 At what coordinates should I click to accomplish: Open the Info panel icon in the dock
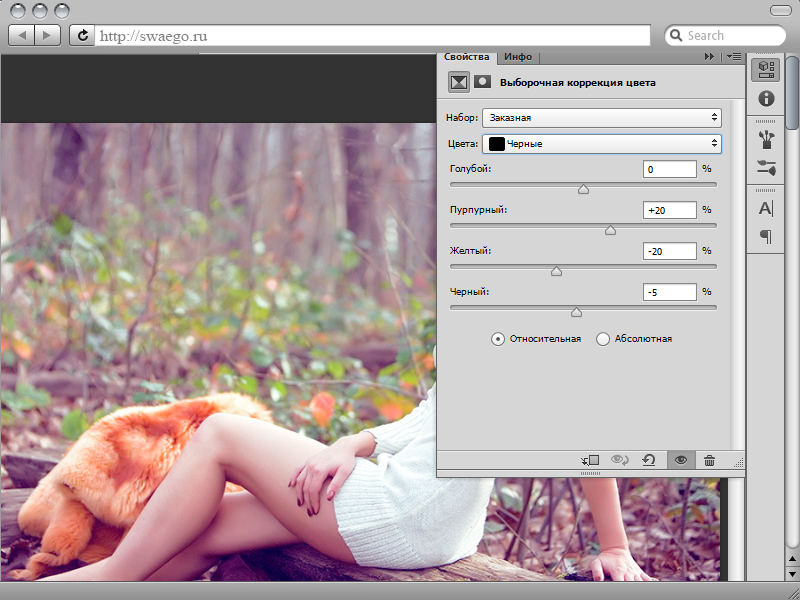pos(766,98)
